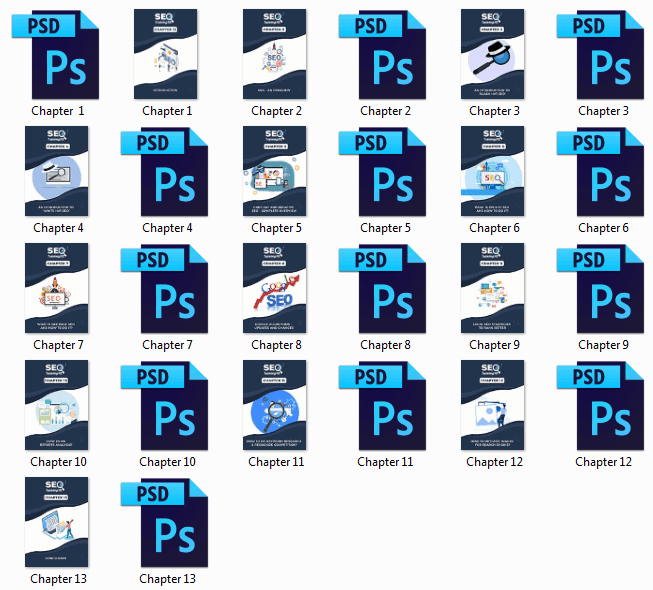Viewport: 653px width, 590px height.
Task: Click the Chapter 10 cover image thumbnail
Action: pos(58,405)
